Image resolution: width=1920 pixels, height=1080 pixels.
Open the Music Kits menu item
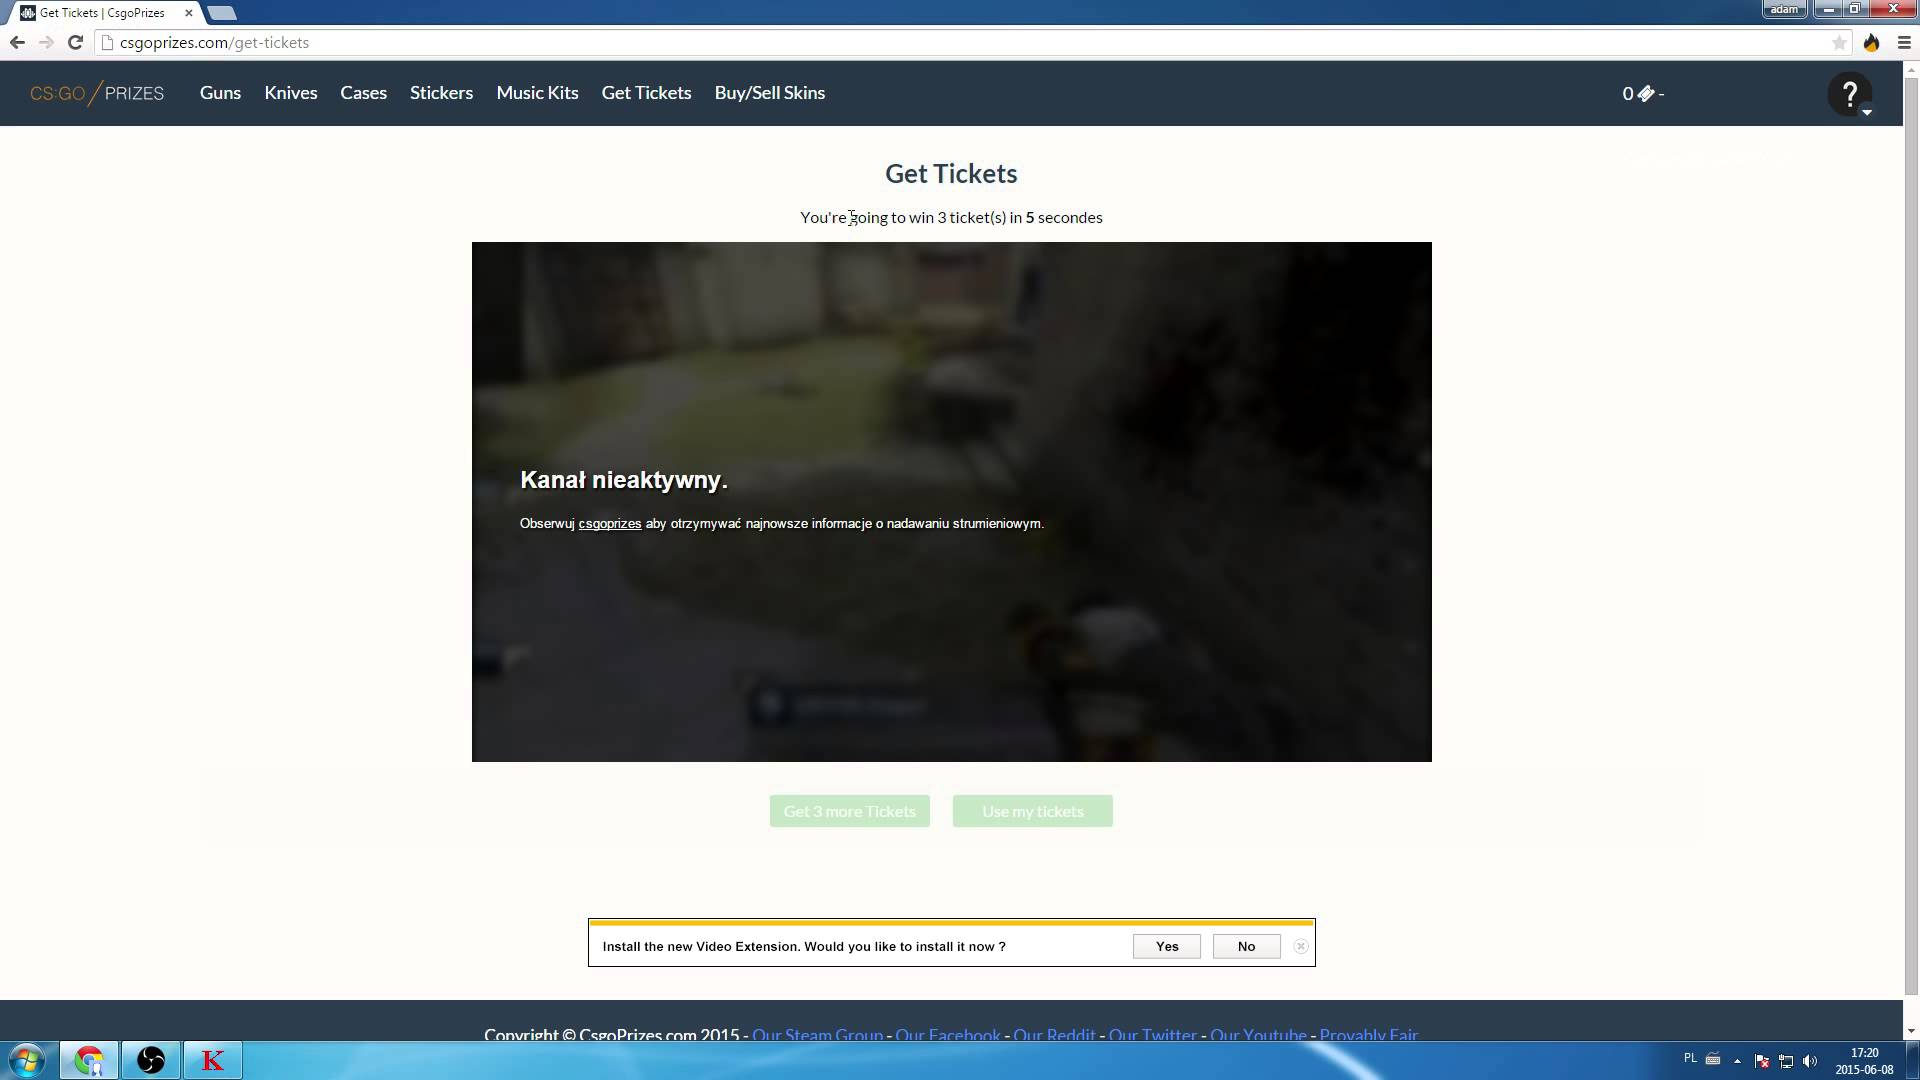(x=537, y=92)
